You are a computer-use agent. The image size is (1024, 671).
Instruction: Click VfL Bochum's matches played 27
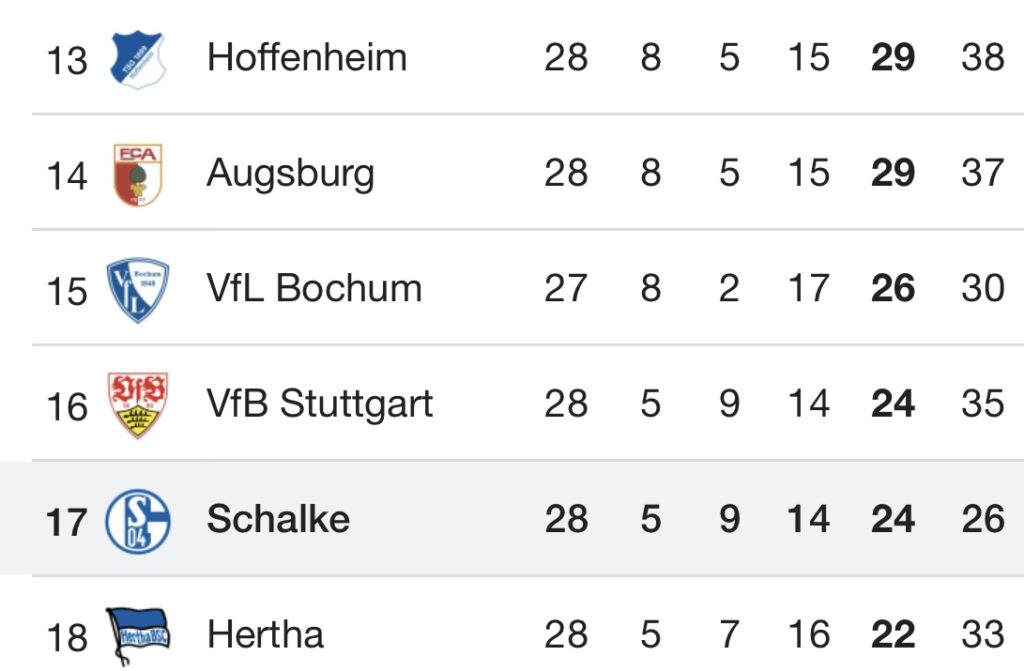(565, 289)
